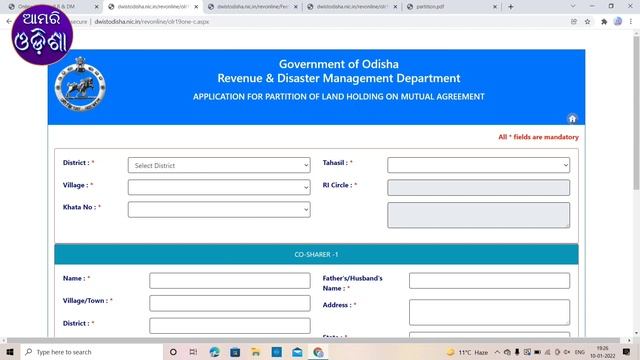This screenshot has width=640, height=360.
Task: Click the ENG language indicator
Action: coord(580,352)
